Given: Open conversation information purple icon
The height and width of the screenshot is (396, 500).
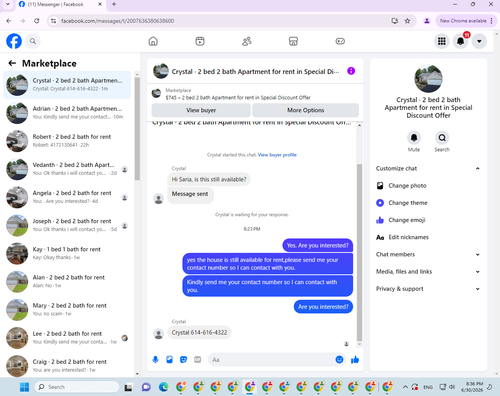Looking at the screenshot, I should coord(351,71).
